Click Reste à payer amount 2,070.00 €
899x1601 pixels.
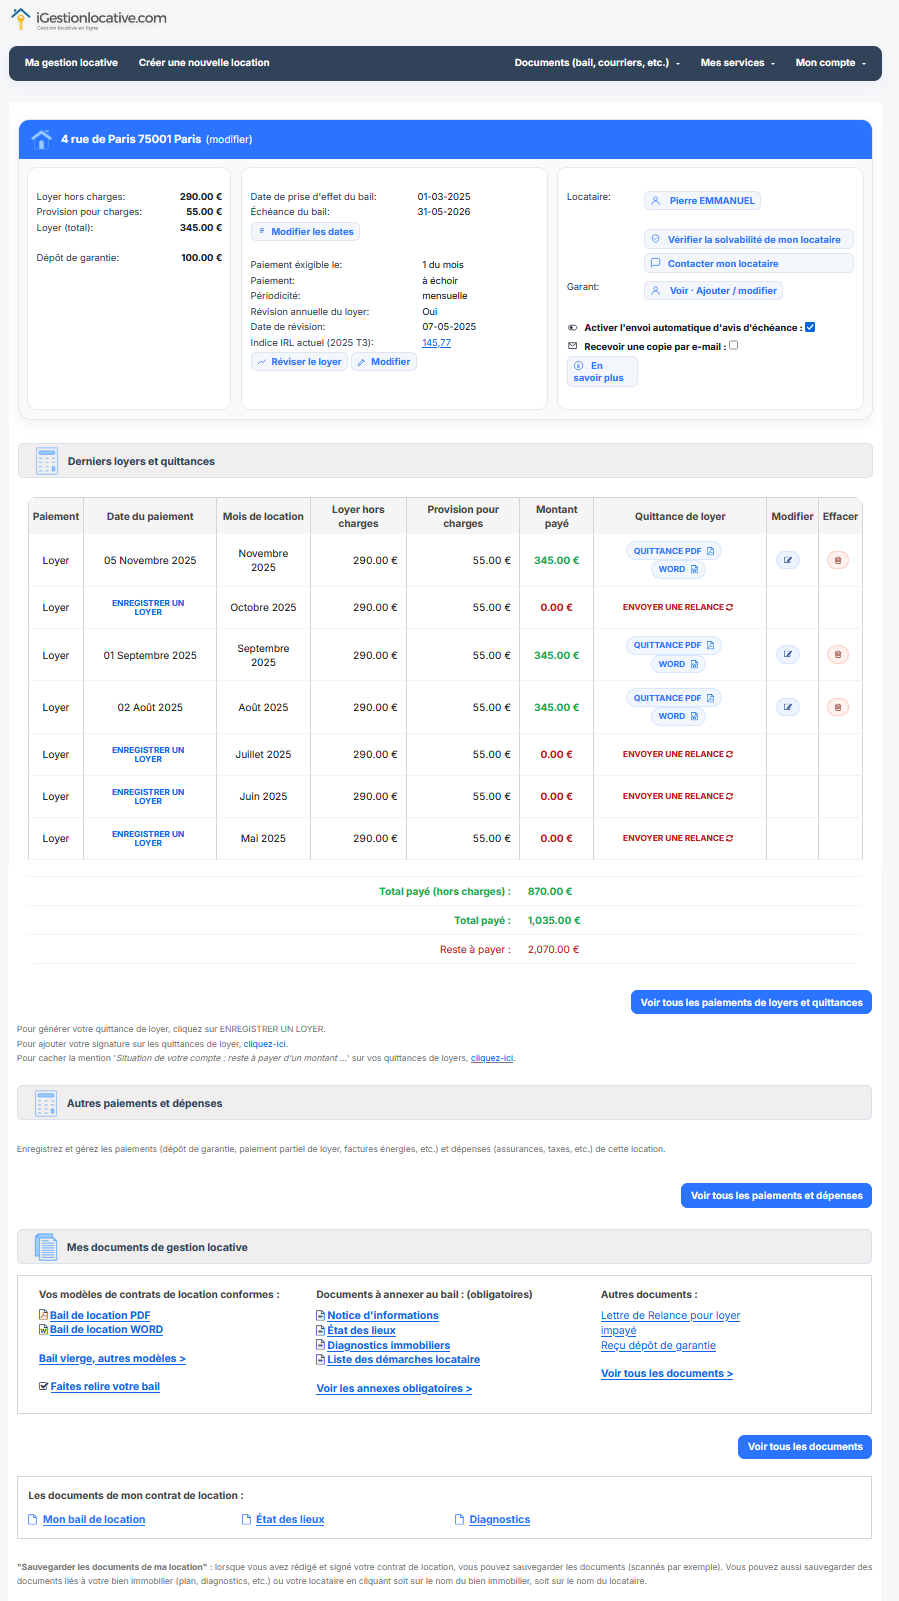554,950
